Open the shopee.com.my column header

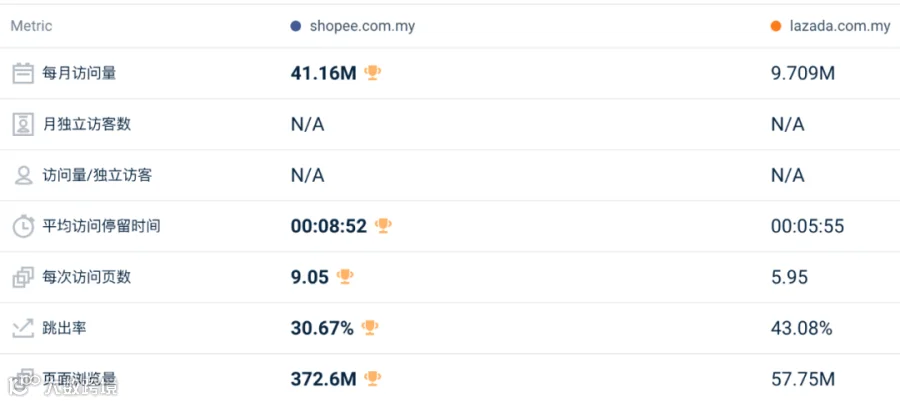pyautogui.click(x=362, y=26)
